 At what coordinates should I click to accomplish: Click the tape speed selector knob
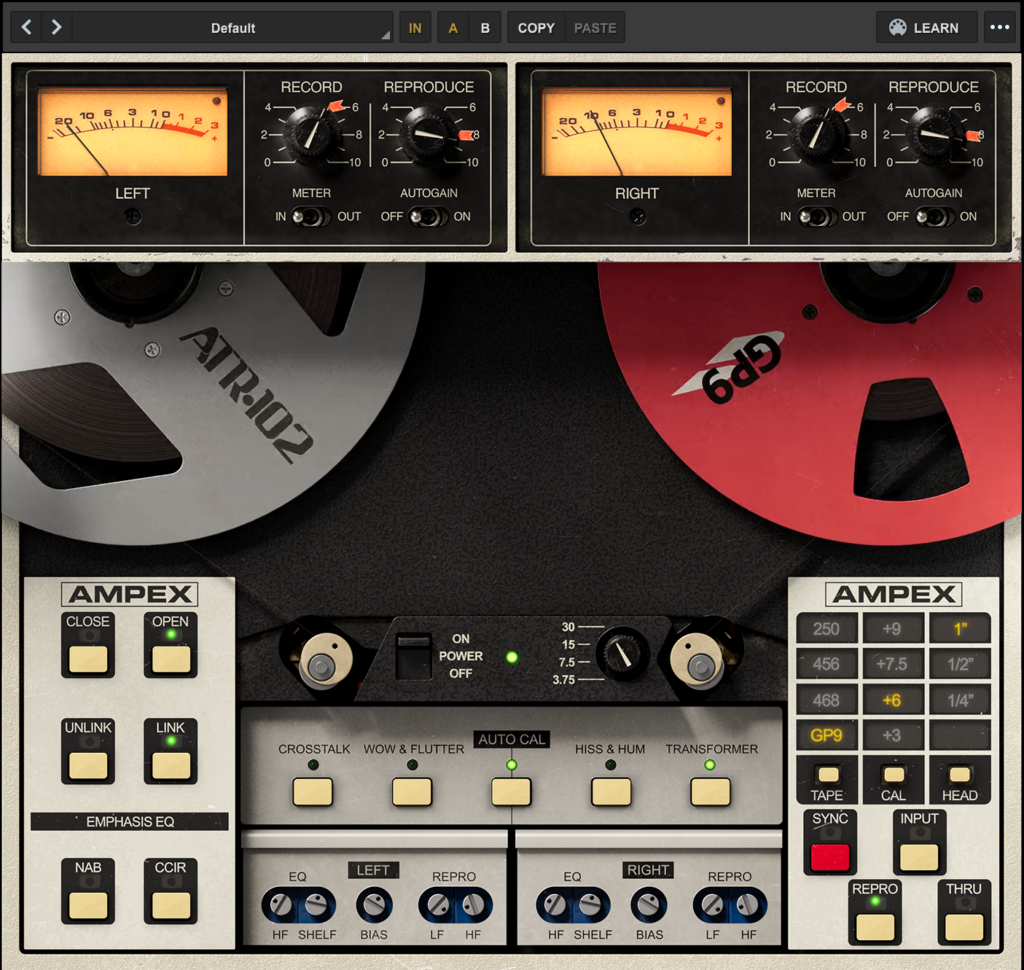pos(622,655)
